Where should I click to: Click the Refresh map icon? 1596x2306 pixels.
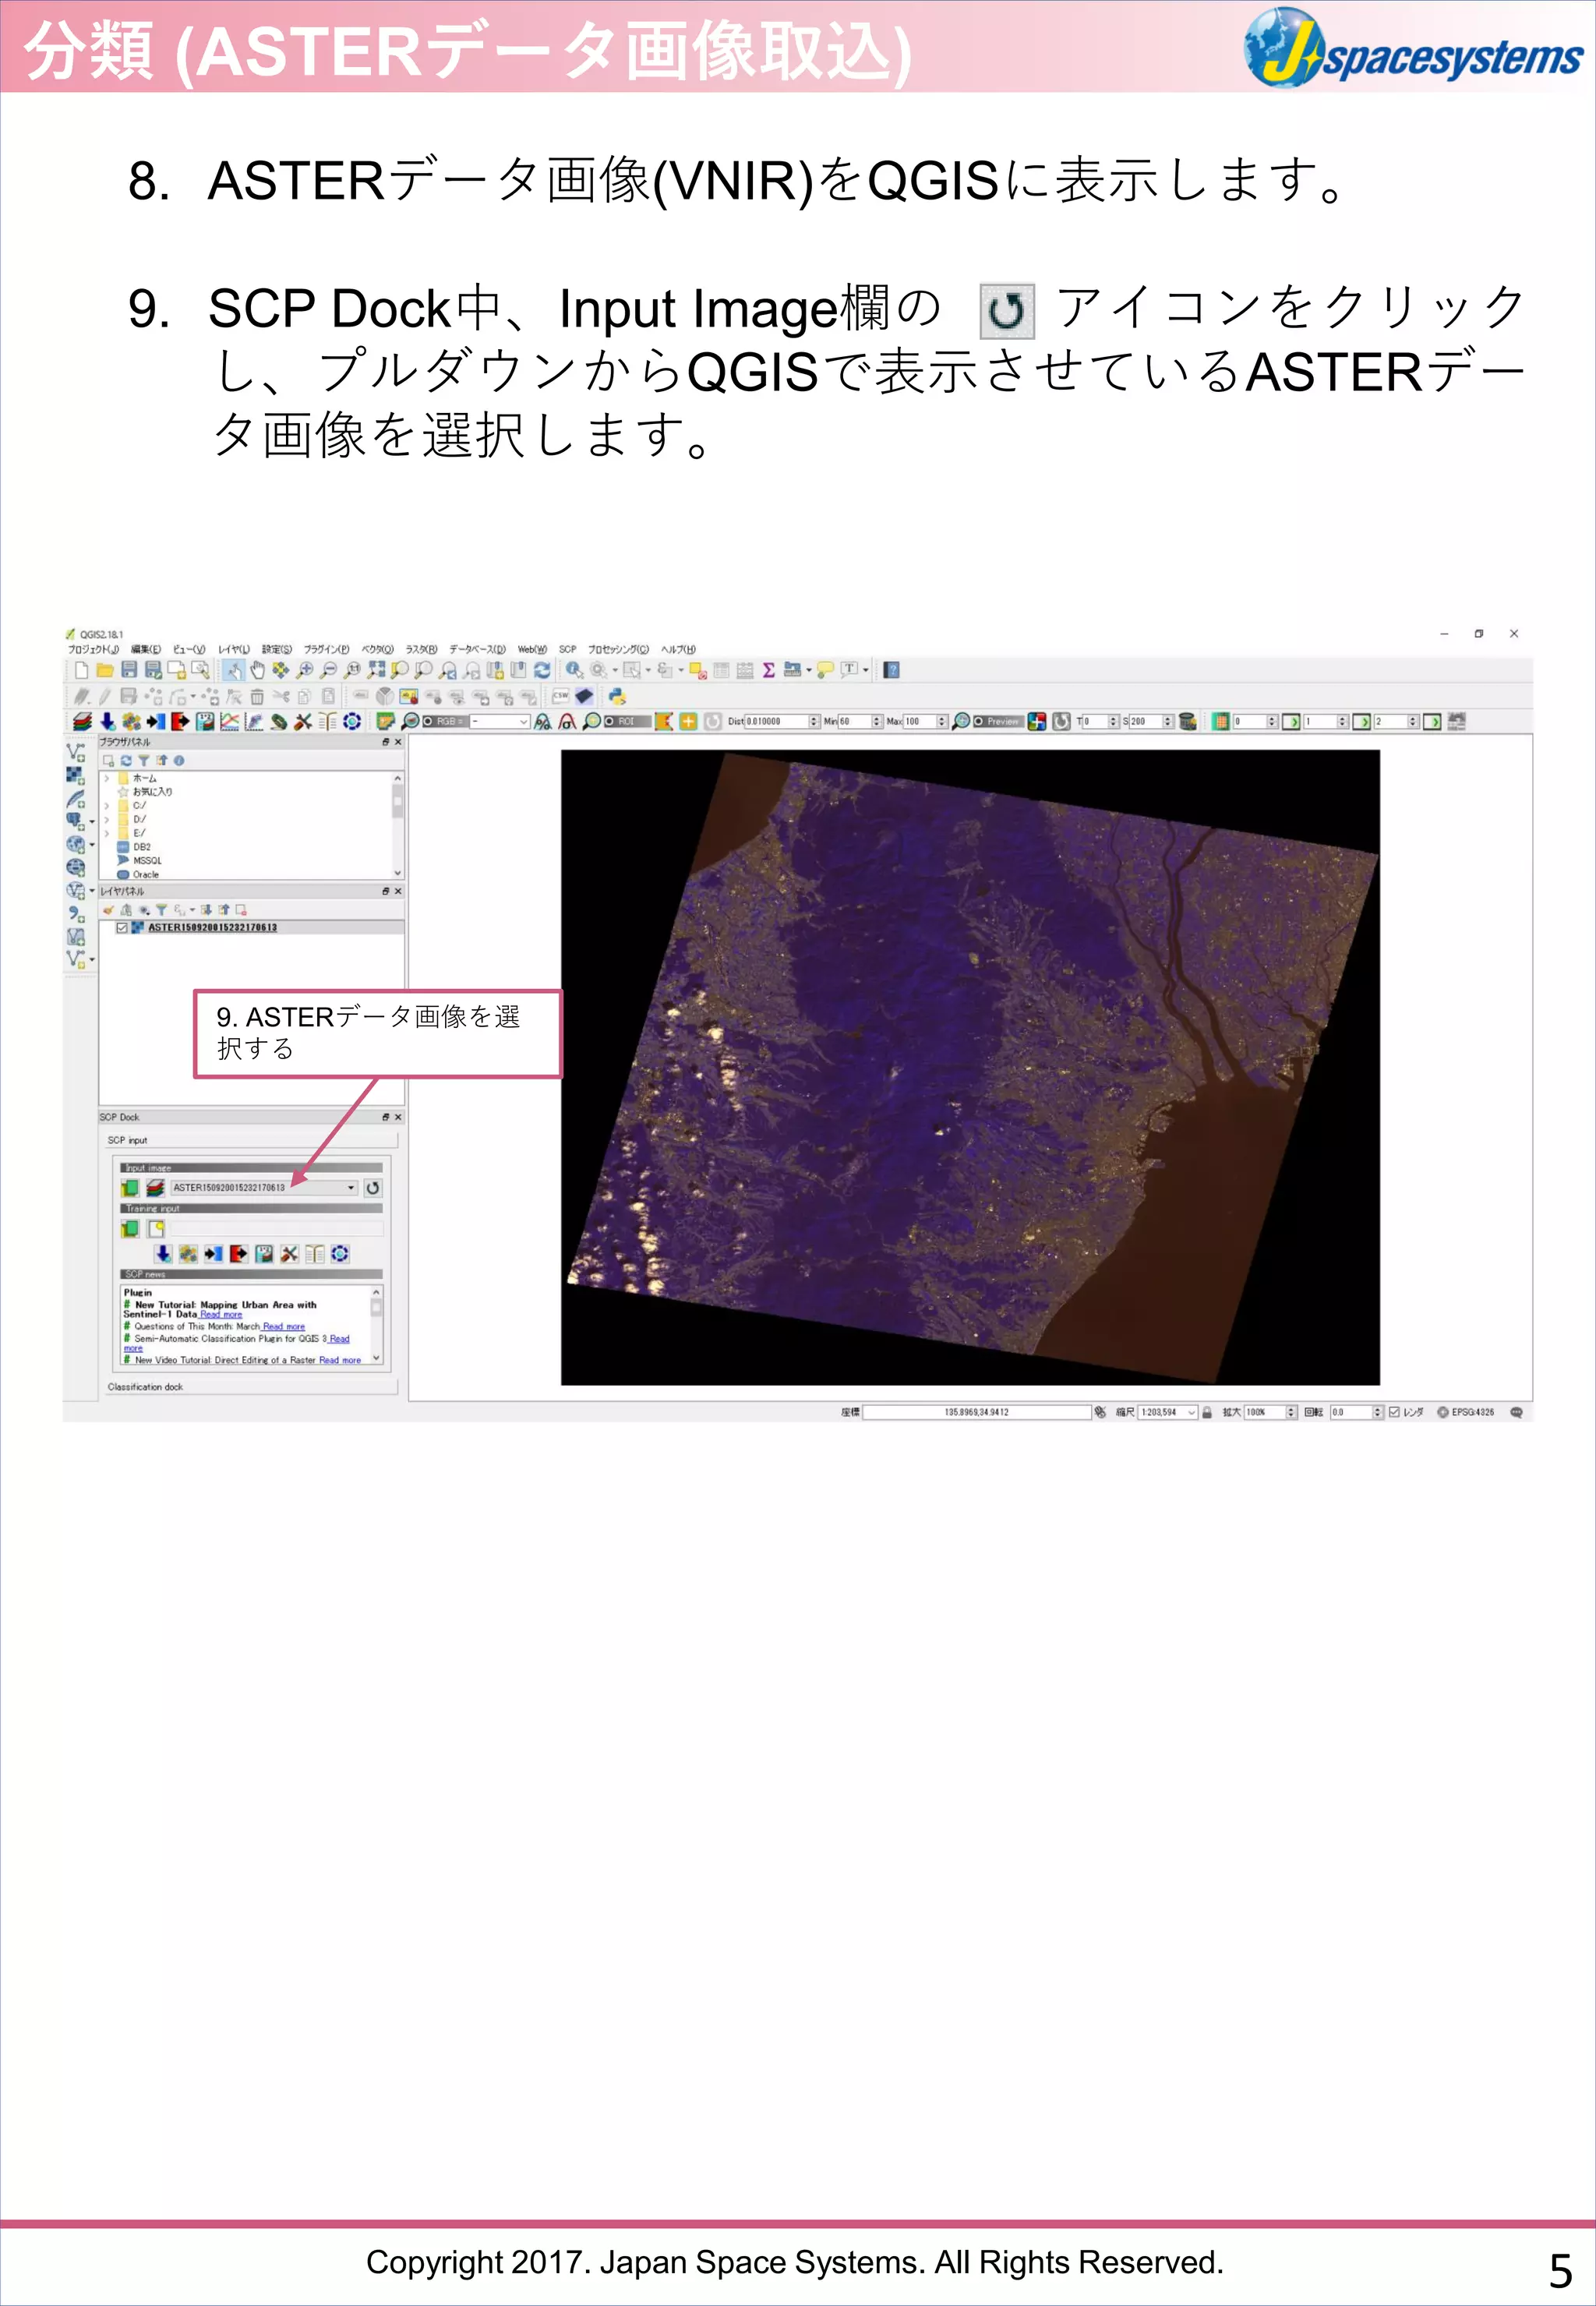click(x=542, y=670)
